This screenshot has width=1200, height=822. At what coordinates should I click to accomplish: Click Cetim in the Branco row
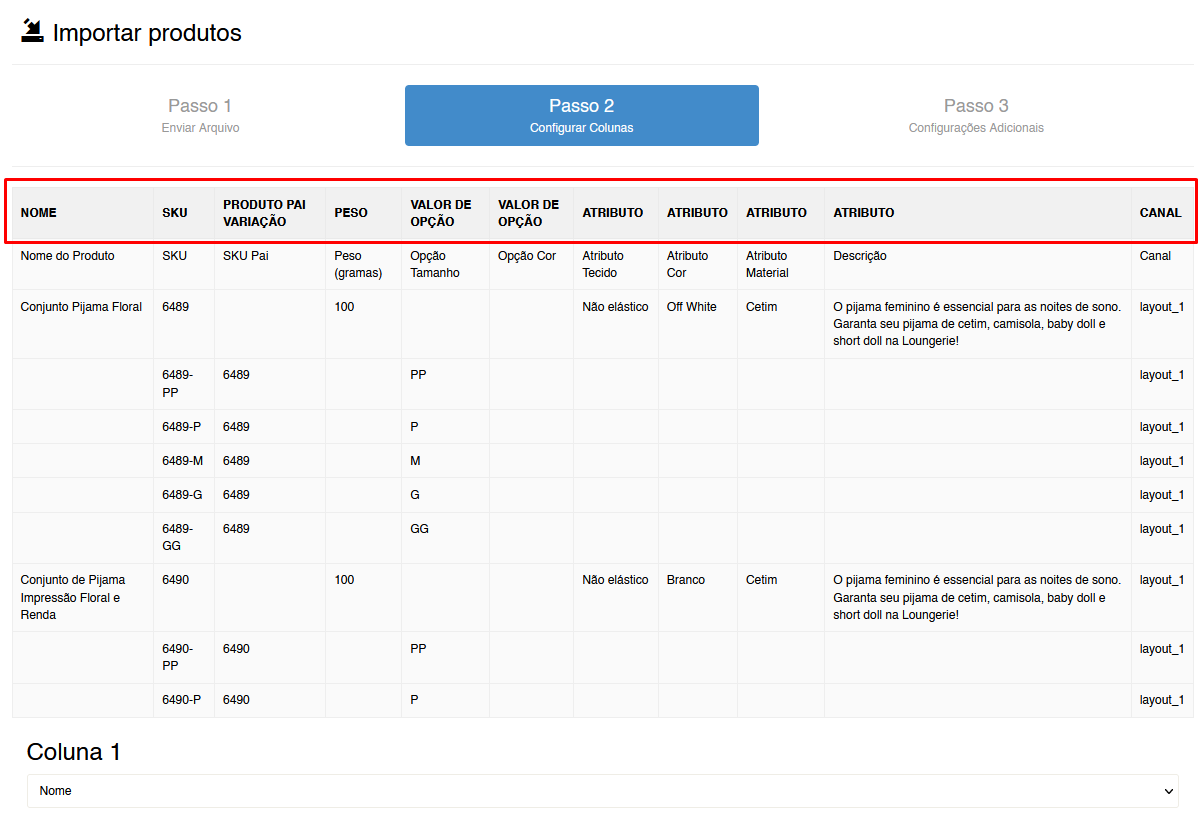(761, 580)
